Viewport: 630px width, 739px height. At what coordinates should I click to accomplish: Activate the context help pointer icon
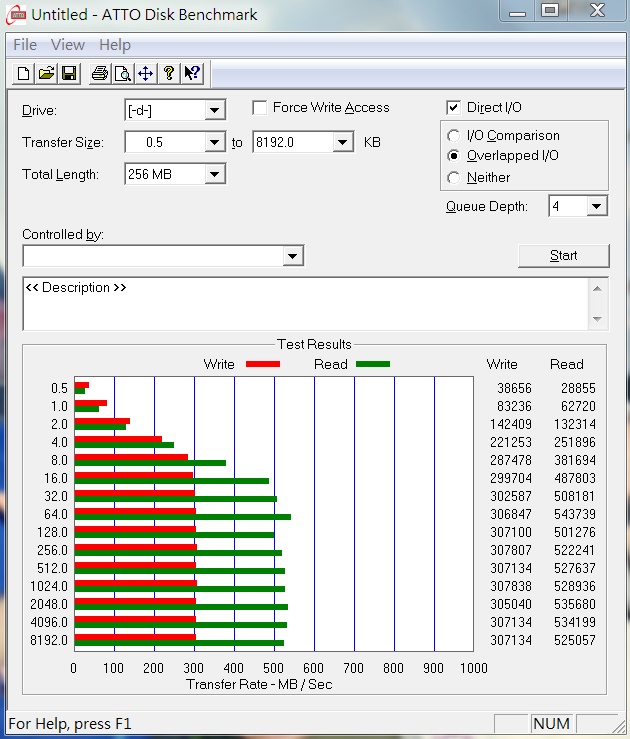[192, 74]
